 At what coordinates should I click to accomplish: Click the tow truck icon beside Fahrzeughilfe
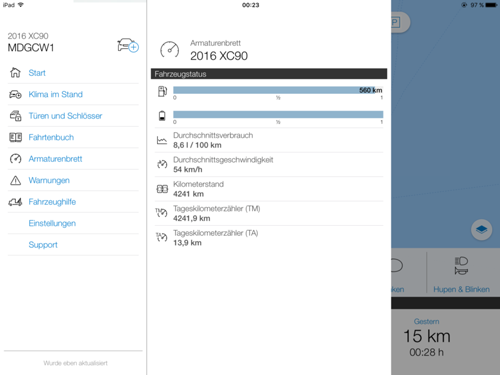15,202
